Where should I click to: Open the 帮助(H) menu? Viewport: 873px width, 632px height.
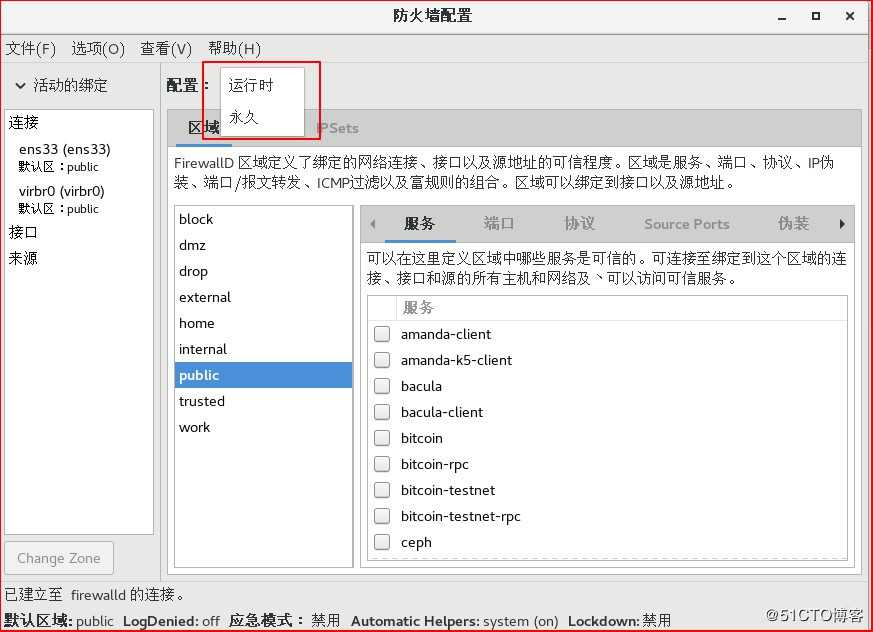pos(234,49)
